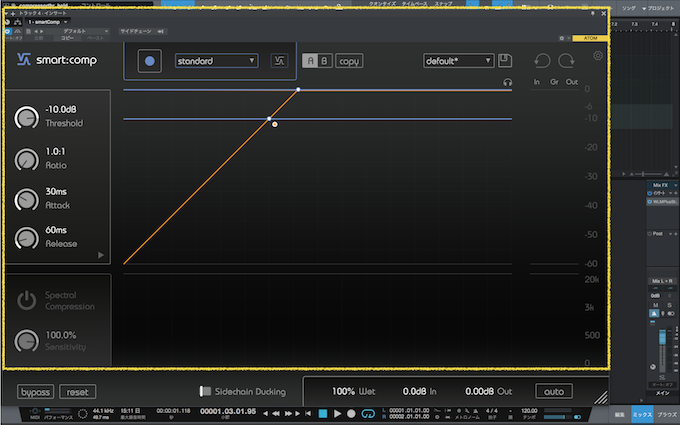The height and width of the screenshot is (425, 680).
Task: Open the standard profile dropdown
Action: pyautogui.click(x=216, y=61)
